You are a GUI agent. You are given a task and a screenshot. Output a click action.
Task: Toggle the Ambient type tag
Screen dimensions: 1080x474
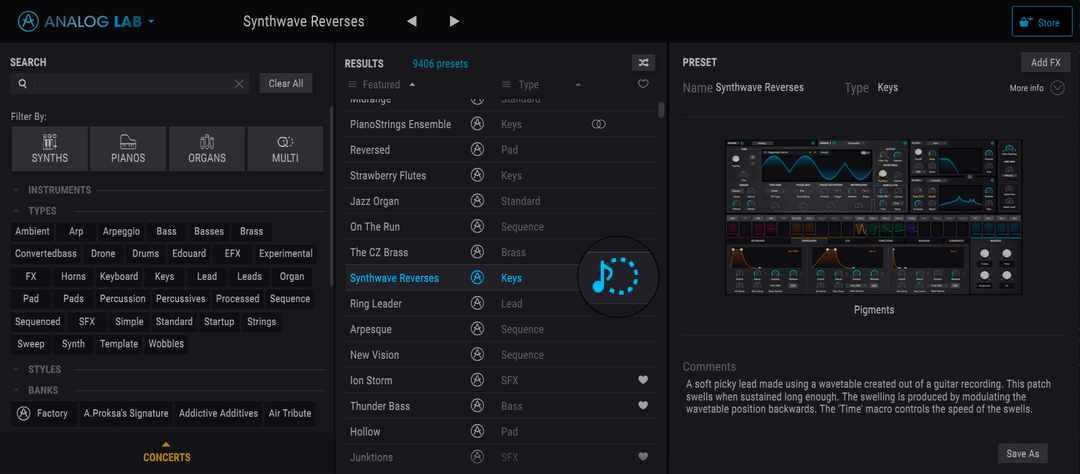[32, 231]
